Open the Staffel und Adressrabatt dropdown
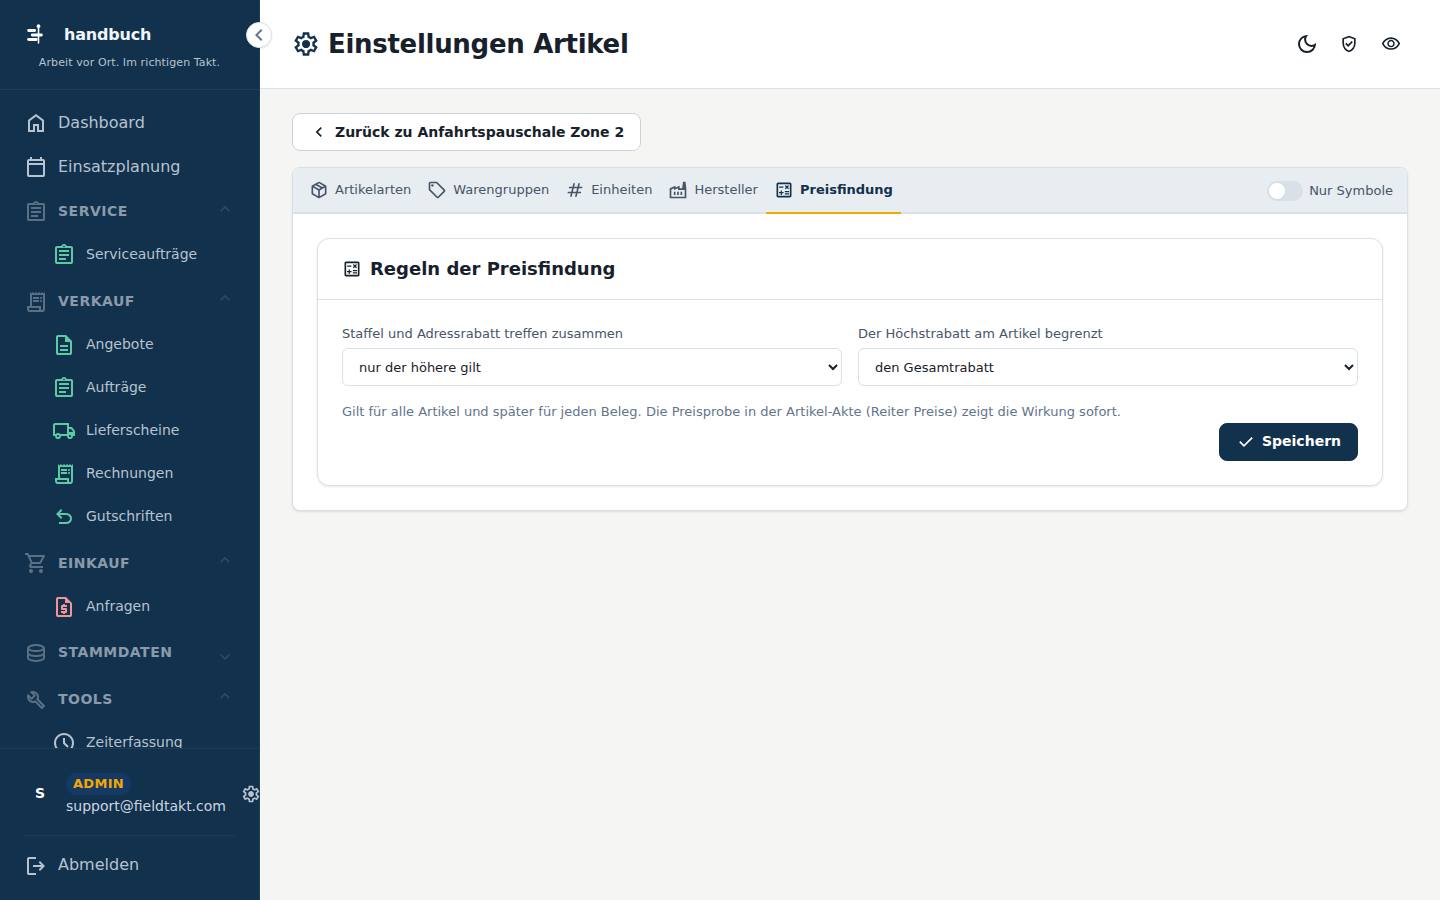 click(592, 367)
